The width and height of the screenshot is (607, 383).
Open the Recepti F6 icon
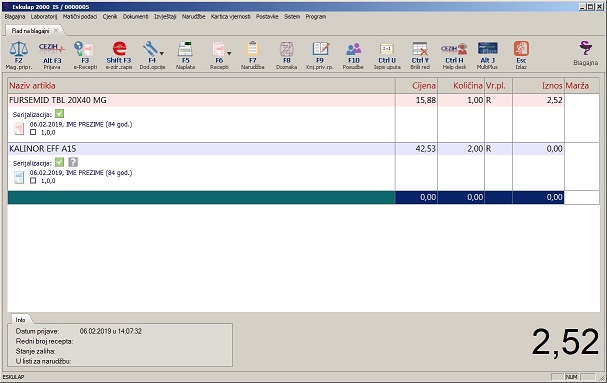point(218,49)
